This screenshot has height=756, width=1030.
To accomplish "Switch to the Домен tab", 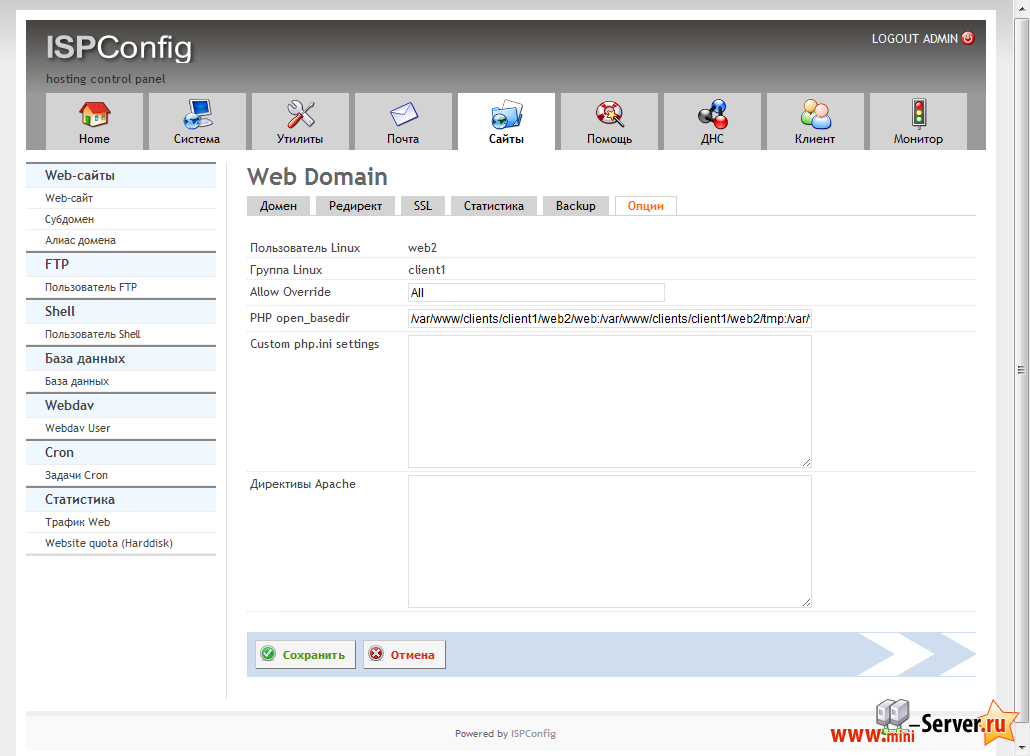I will pos(279,206).
